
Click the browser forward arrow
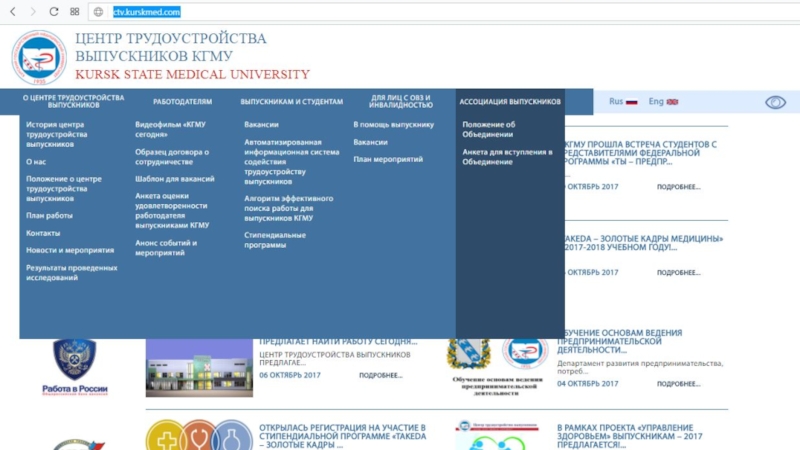coord(33,11)
